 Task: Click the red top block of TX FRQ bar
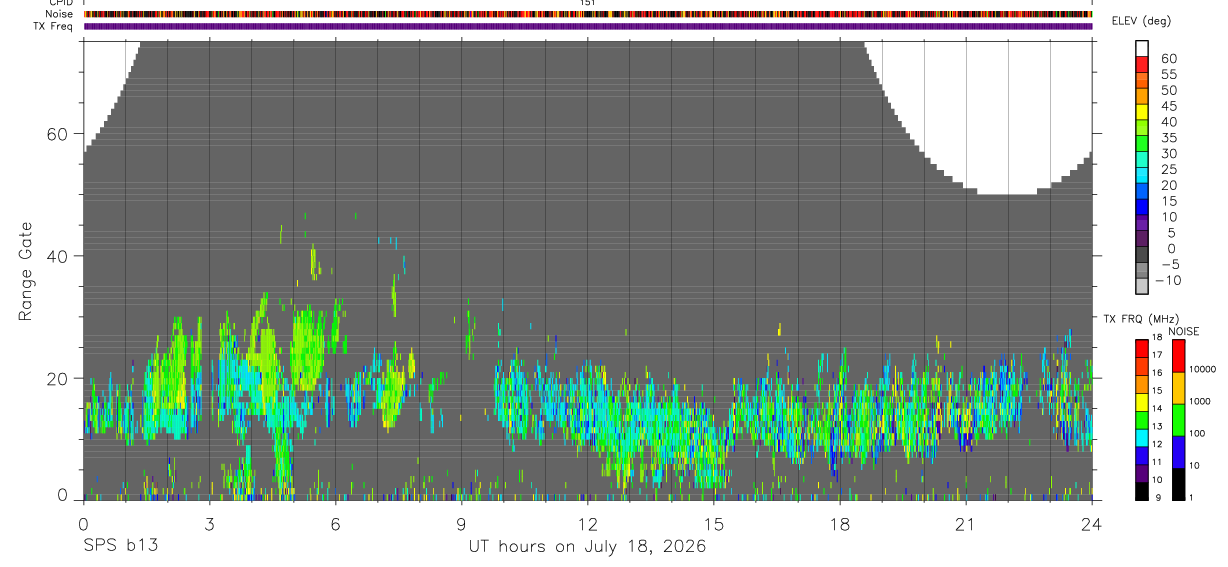pyautogui.click(x=1141, y=349)
